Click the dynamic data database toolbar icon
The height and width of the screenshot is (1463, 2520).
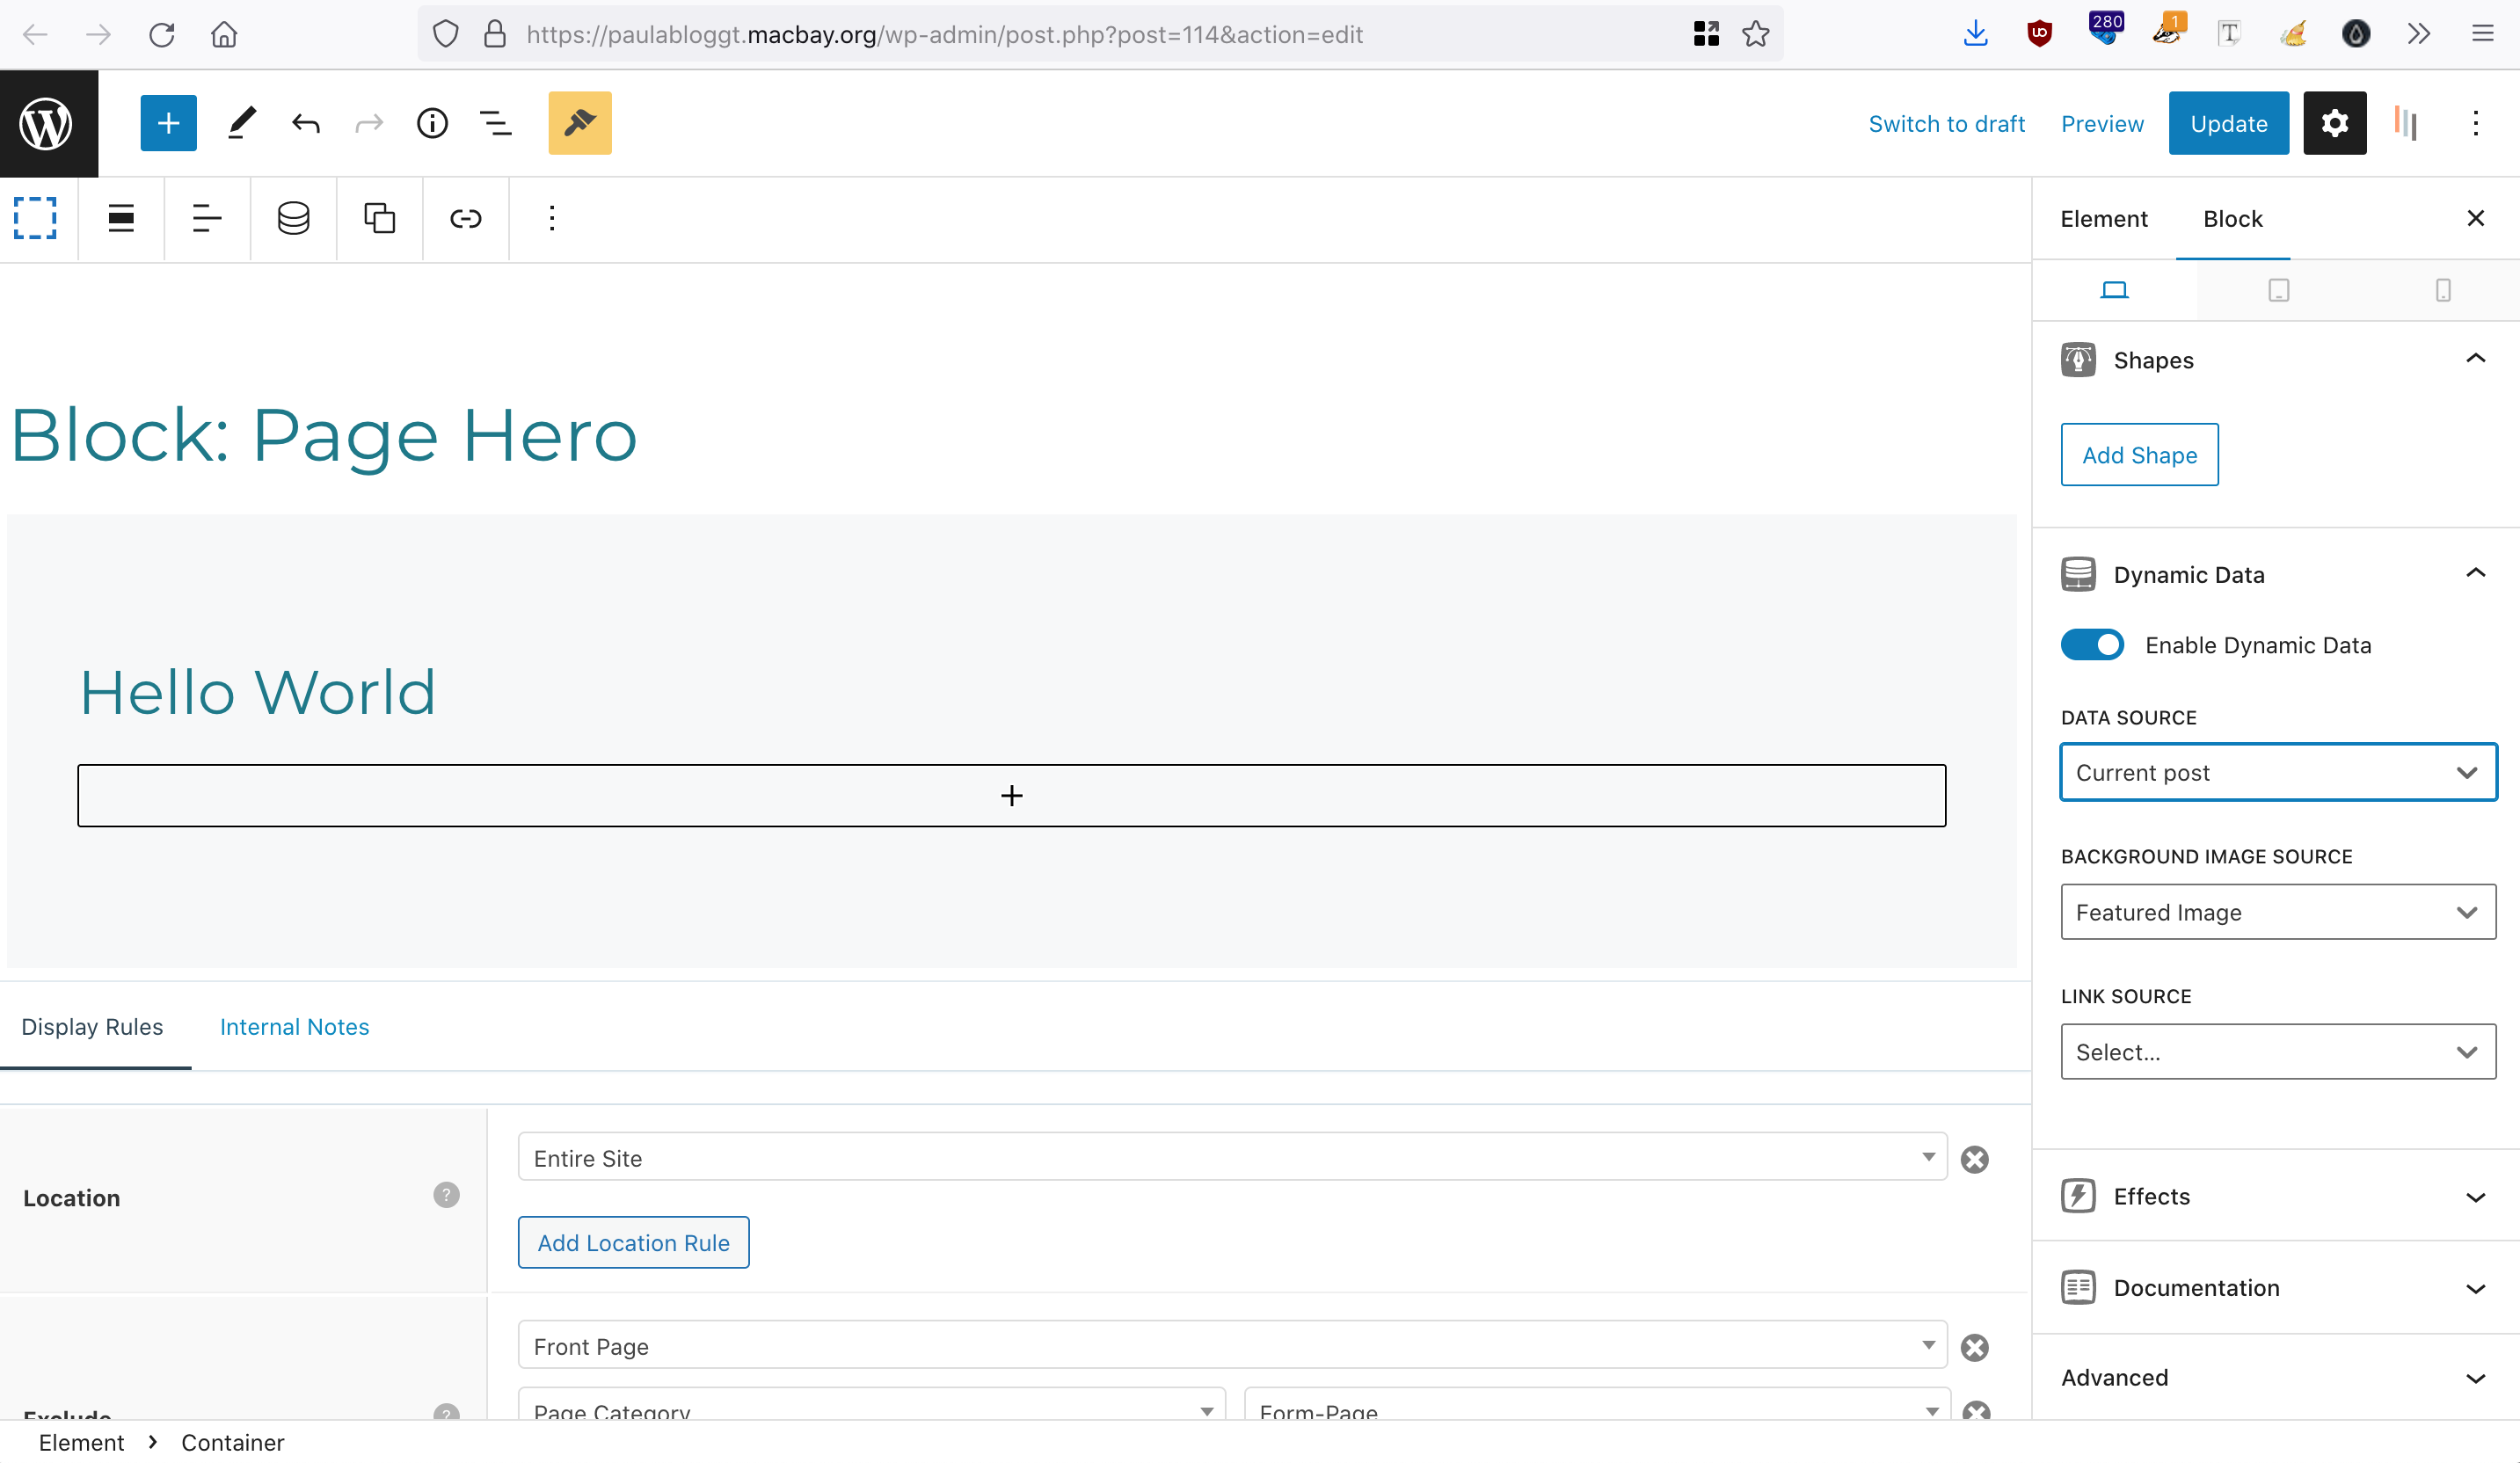293,218
